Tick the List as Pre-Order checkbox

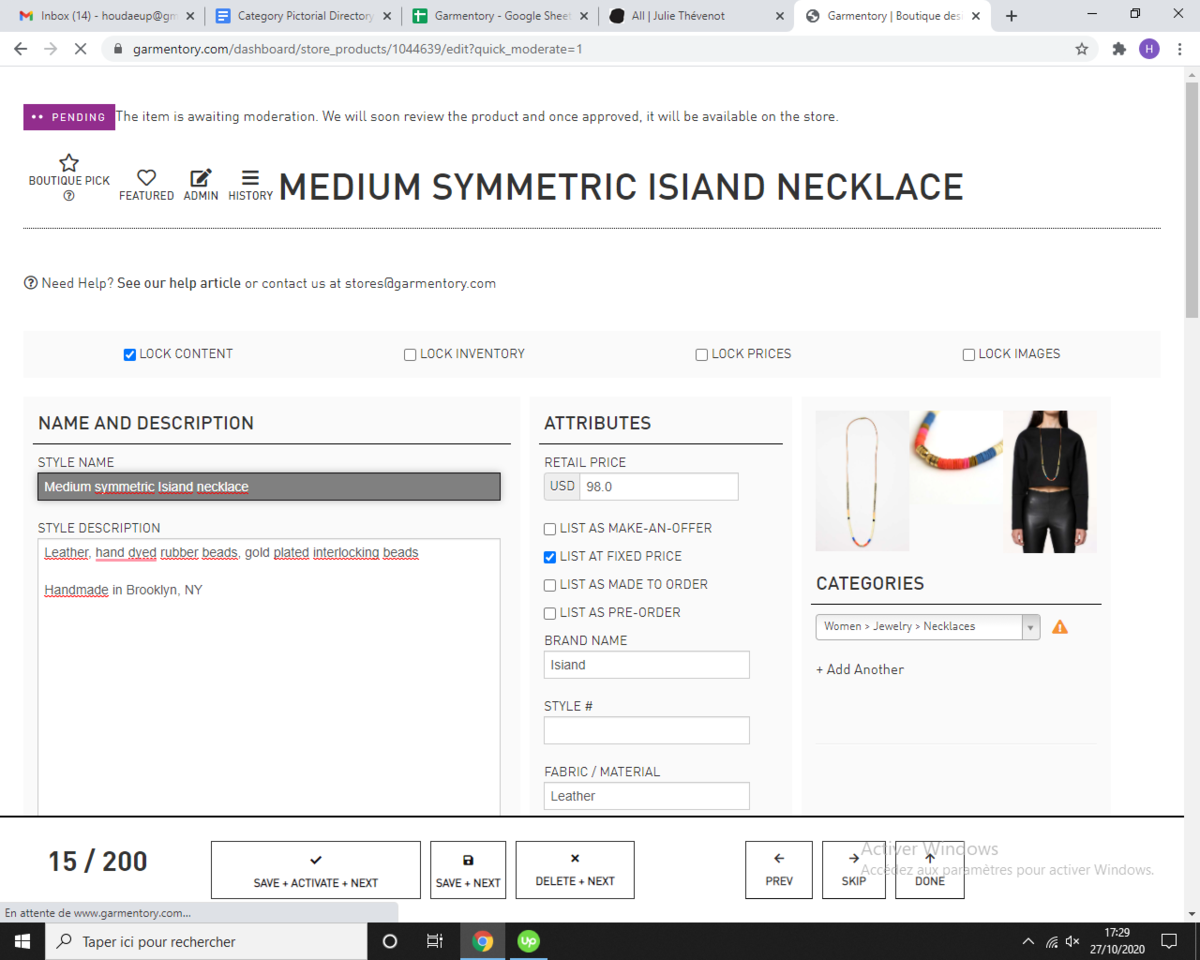tap(550, 613)
